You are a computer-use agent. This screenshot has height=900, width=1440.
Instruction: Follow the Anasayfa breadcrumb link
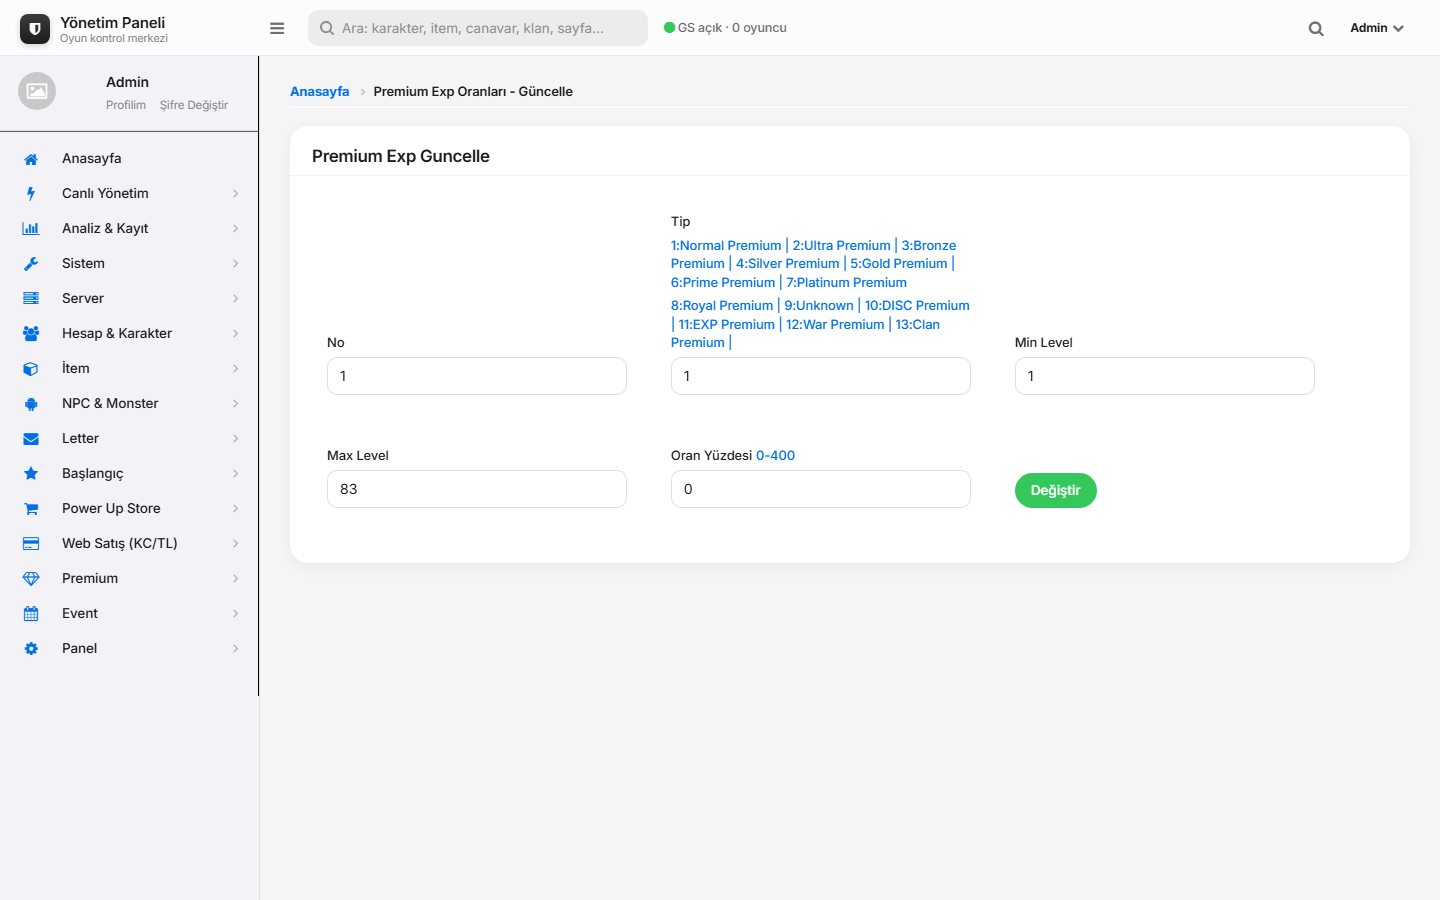pos(320,91)
